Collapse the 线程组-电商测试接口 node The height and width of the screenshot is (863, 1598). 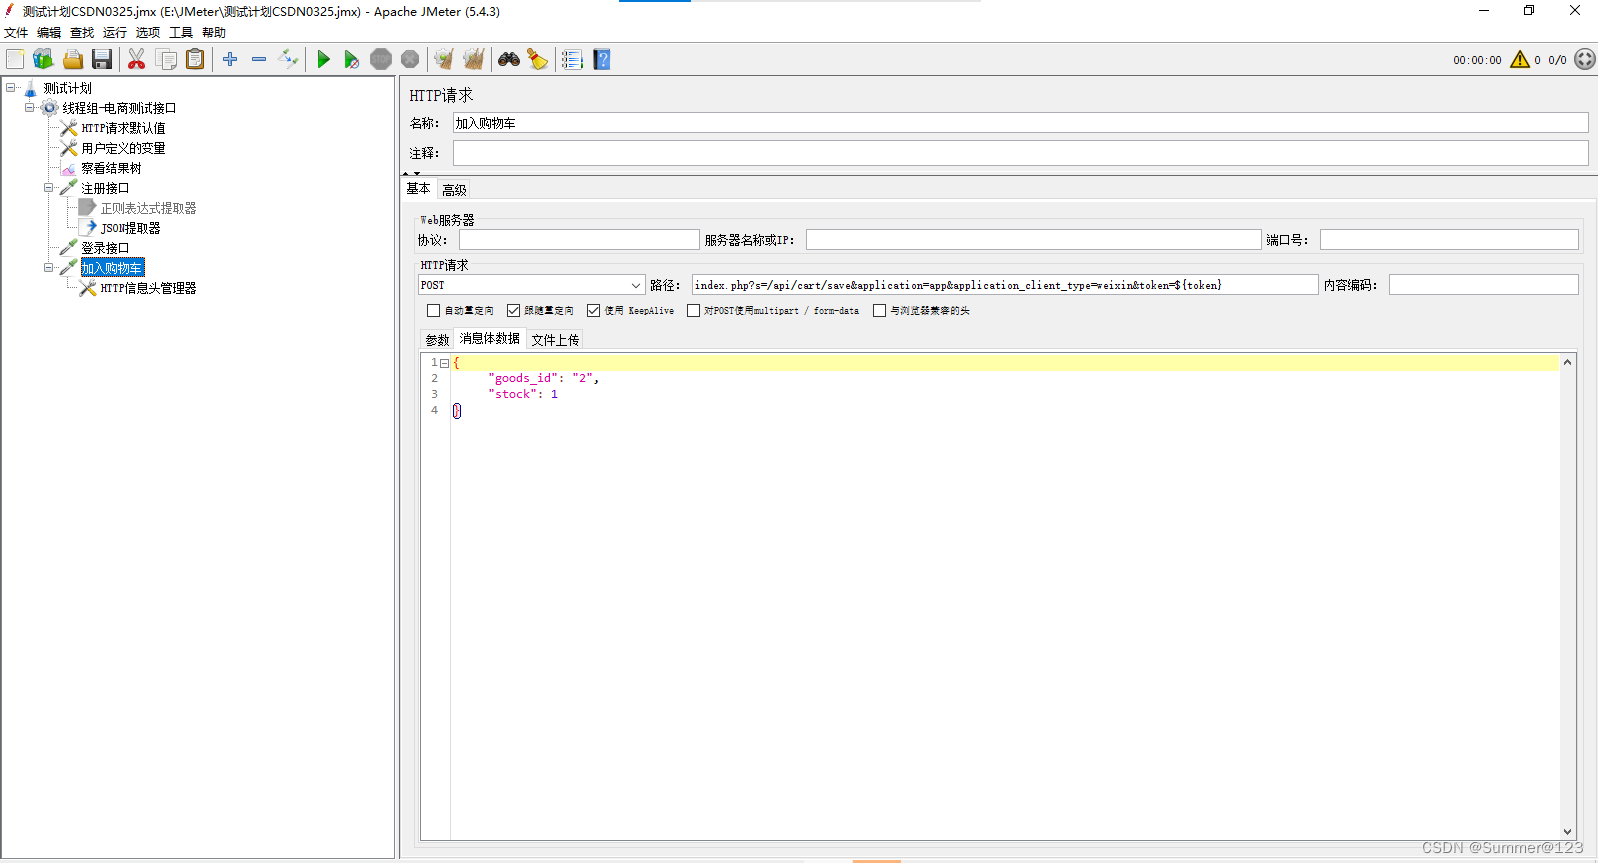tap(30, 108)
